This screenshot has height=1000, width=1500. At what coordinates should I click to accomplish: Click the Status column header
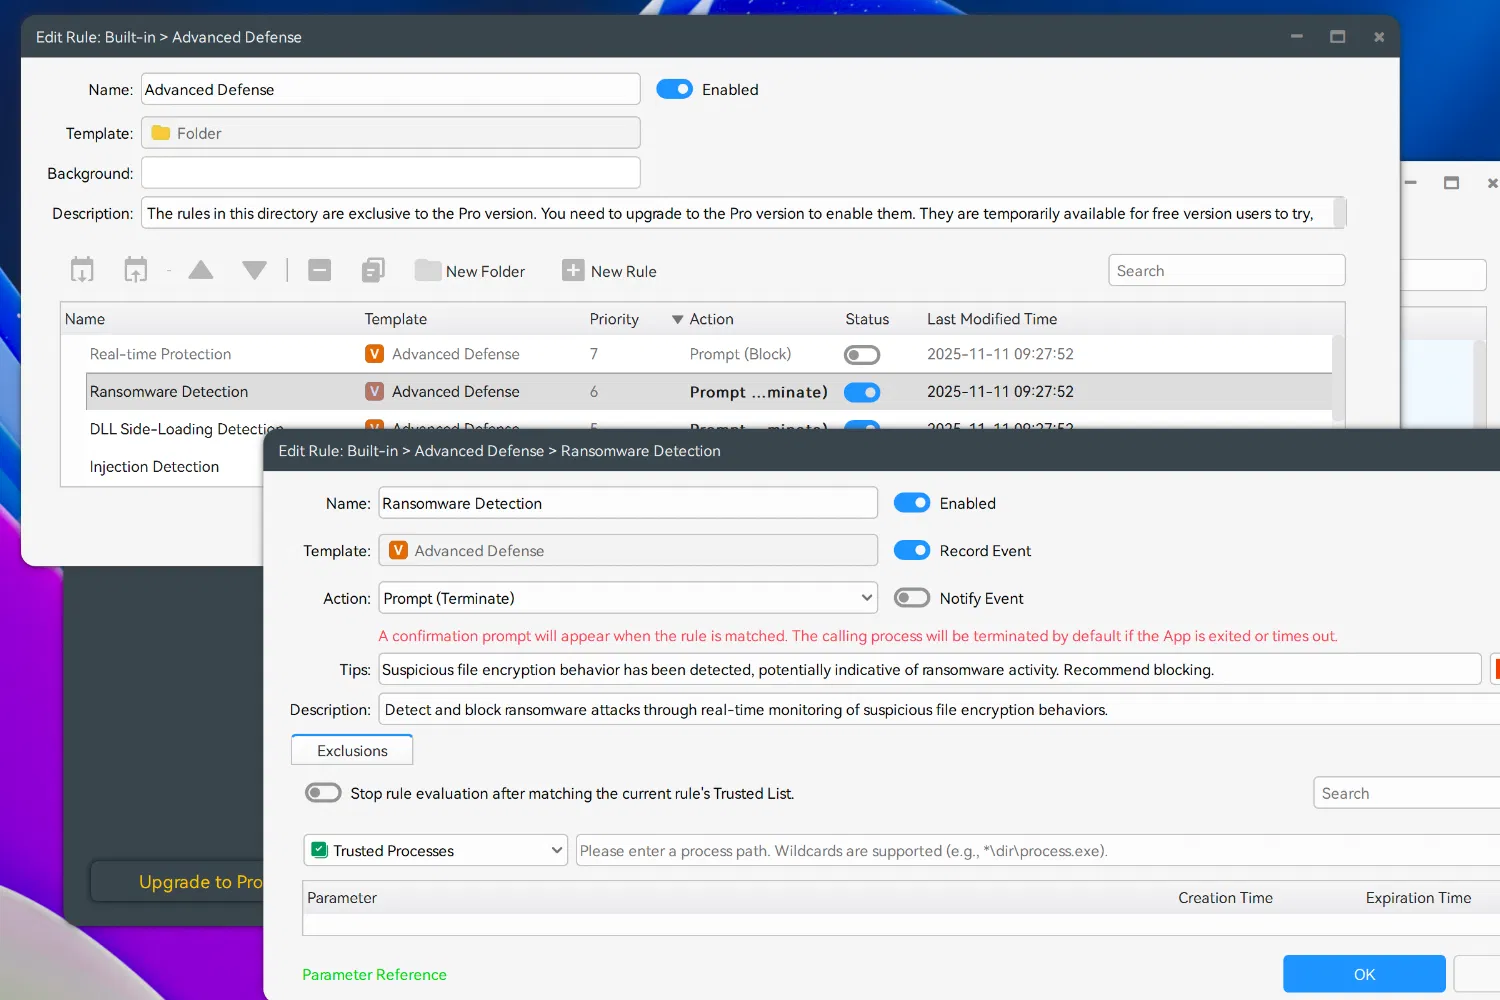(x=867, y=319)
